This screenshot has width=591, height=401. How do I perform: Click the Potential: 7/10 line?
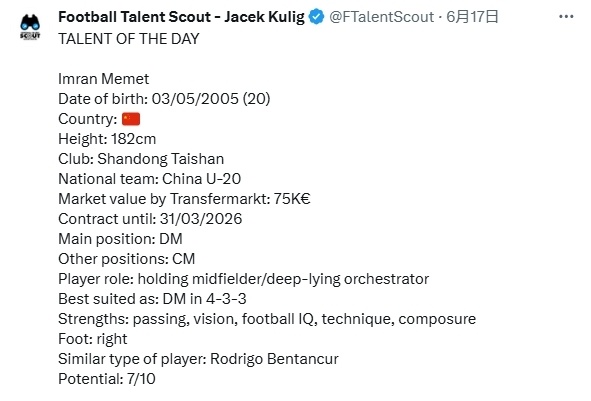[x=107, y=379]
